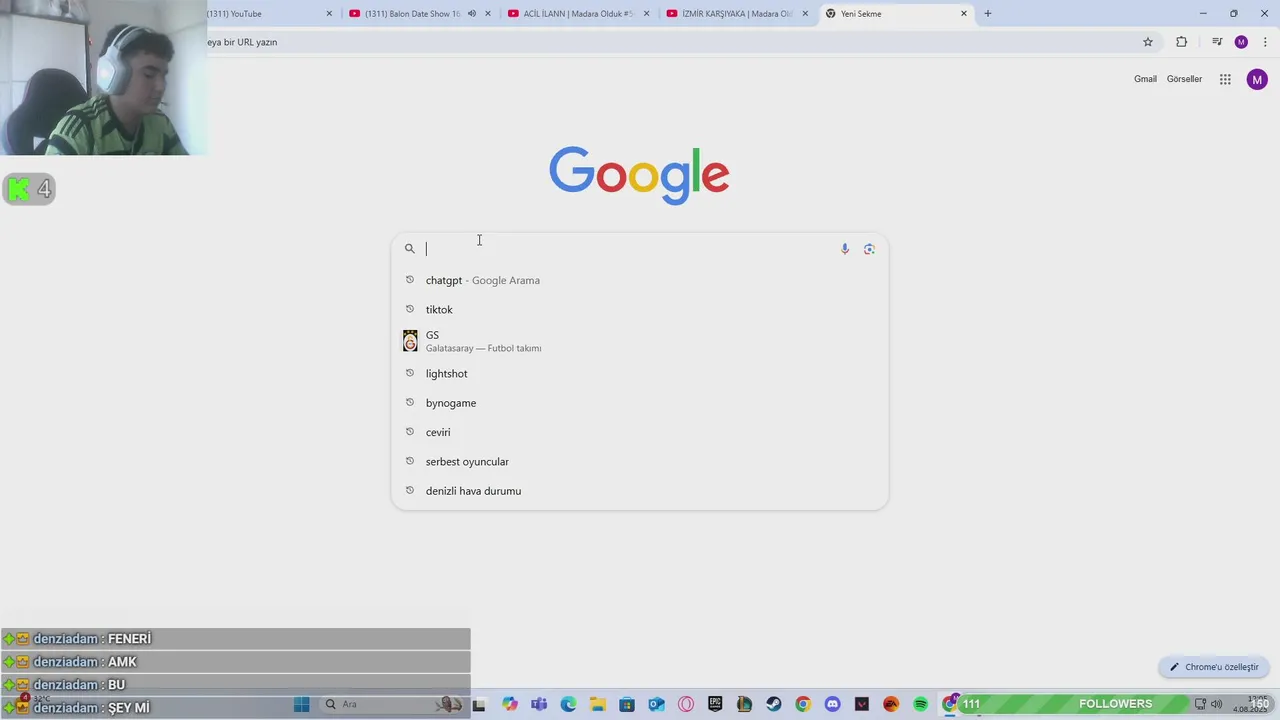Open Task View from the taskbar
Screen dimensions: 1280x720
click(479, 704)
